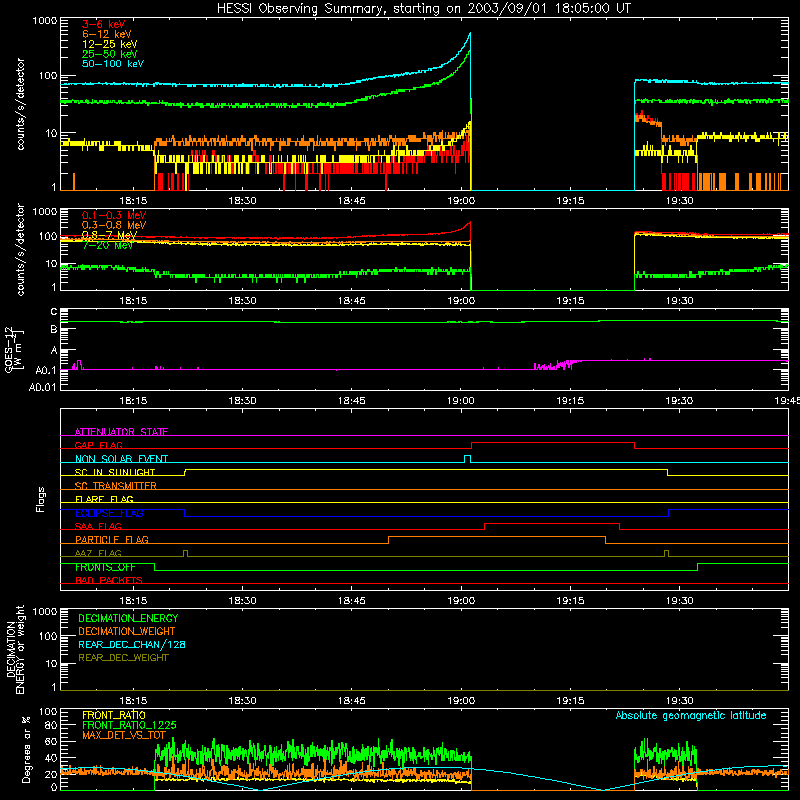Pick the 50-100 keV legend label
800x800 pixels.
(113, 64)
